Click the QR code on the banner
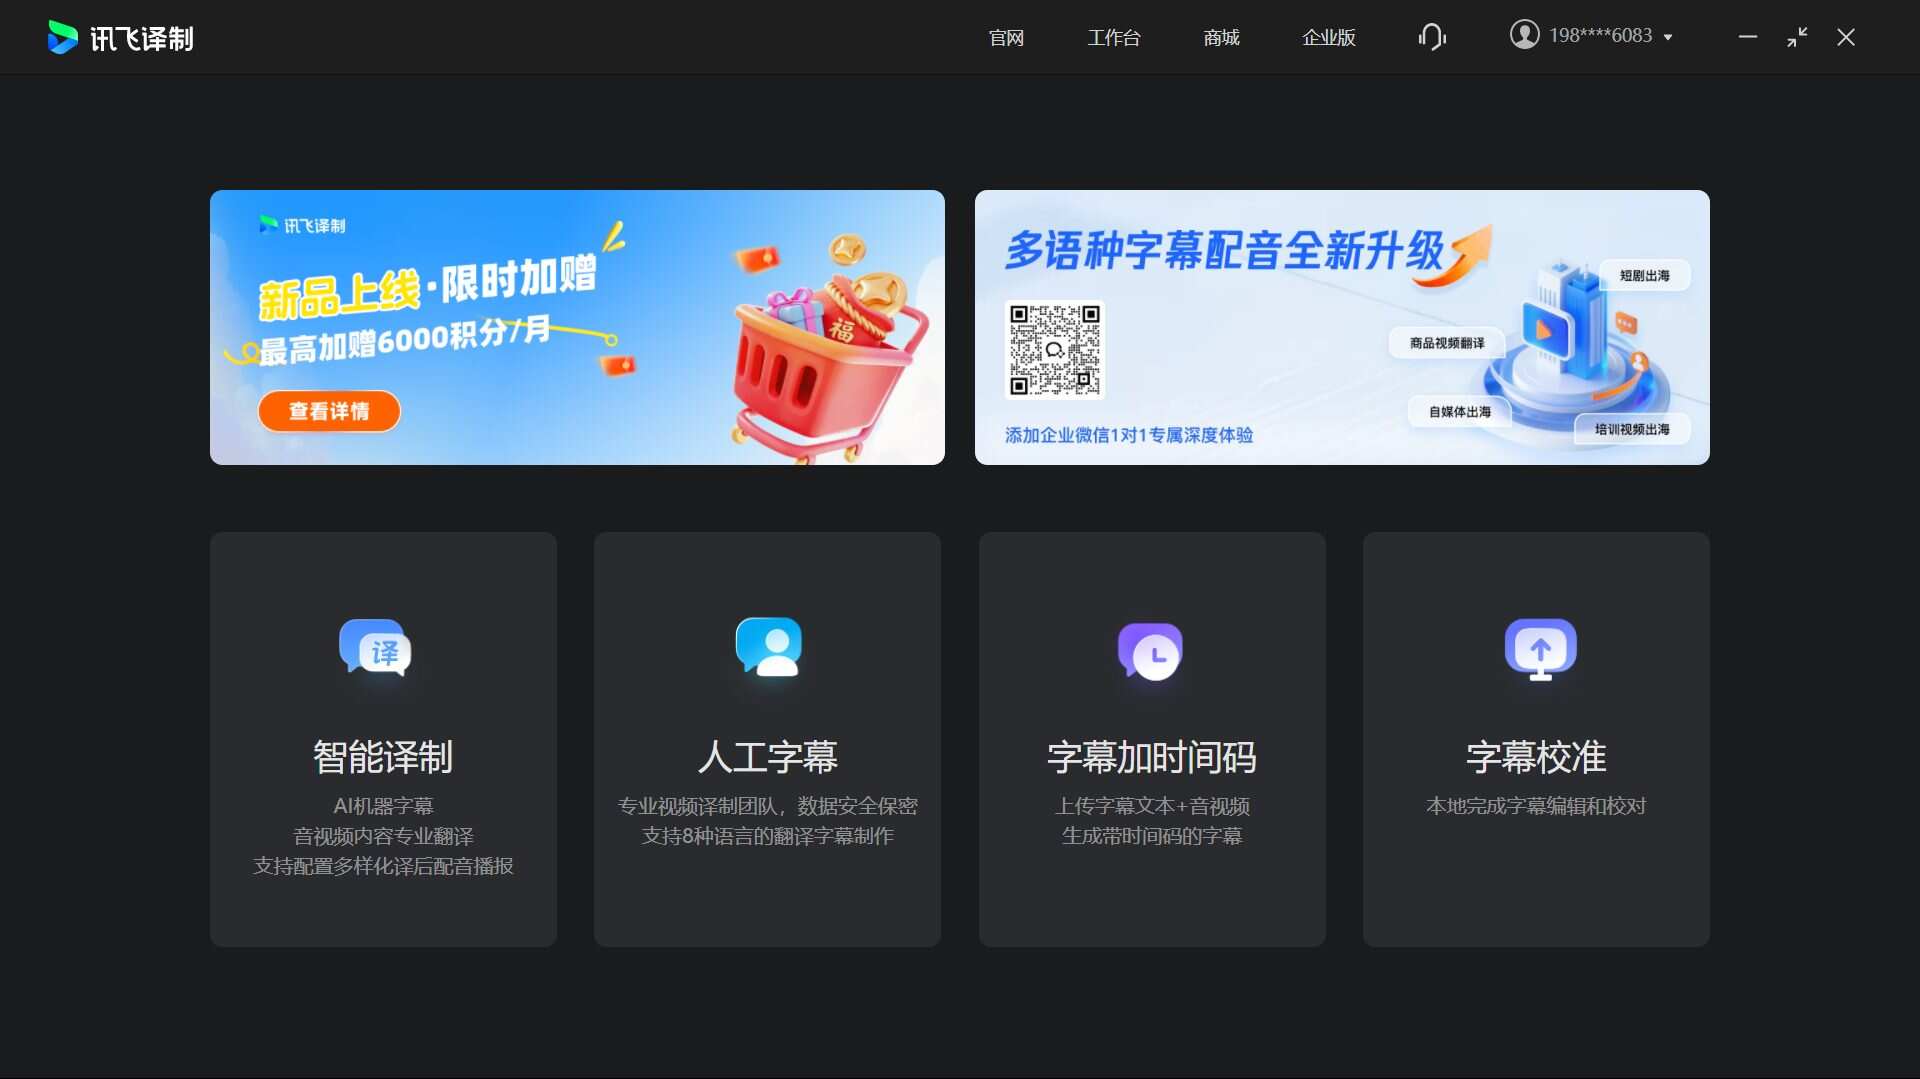Viewport: 1920px width, 1079px height. point(1055,350)
